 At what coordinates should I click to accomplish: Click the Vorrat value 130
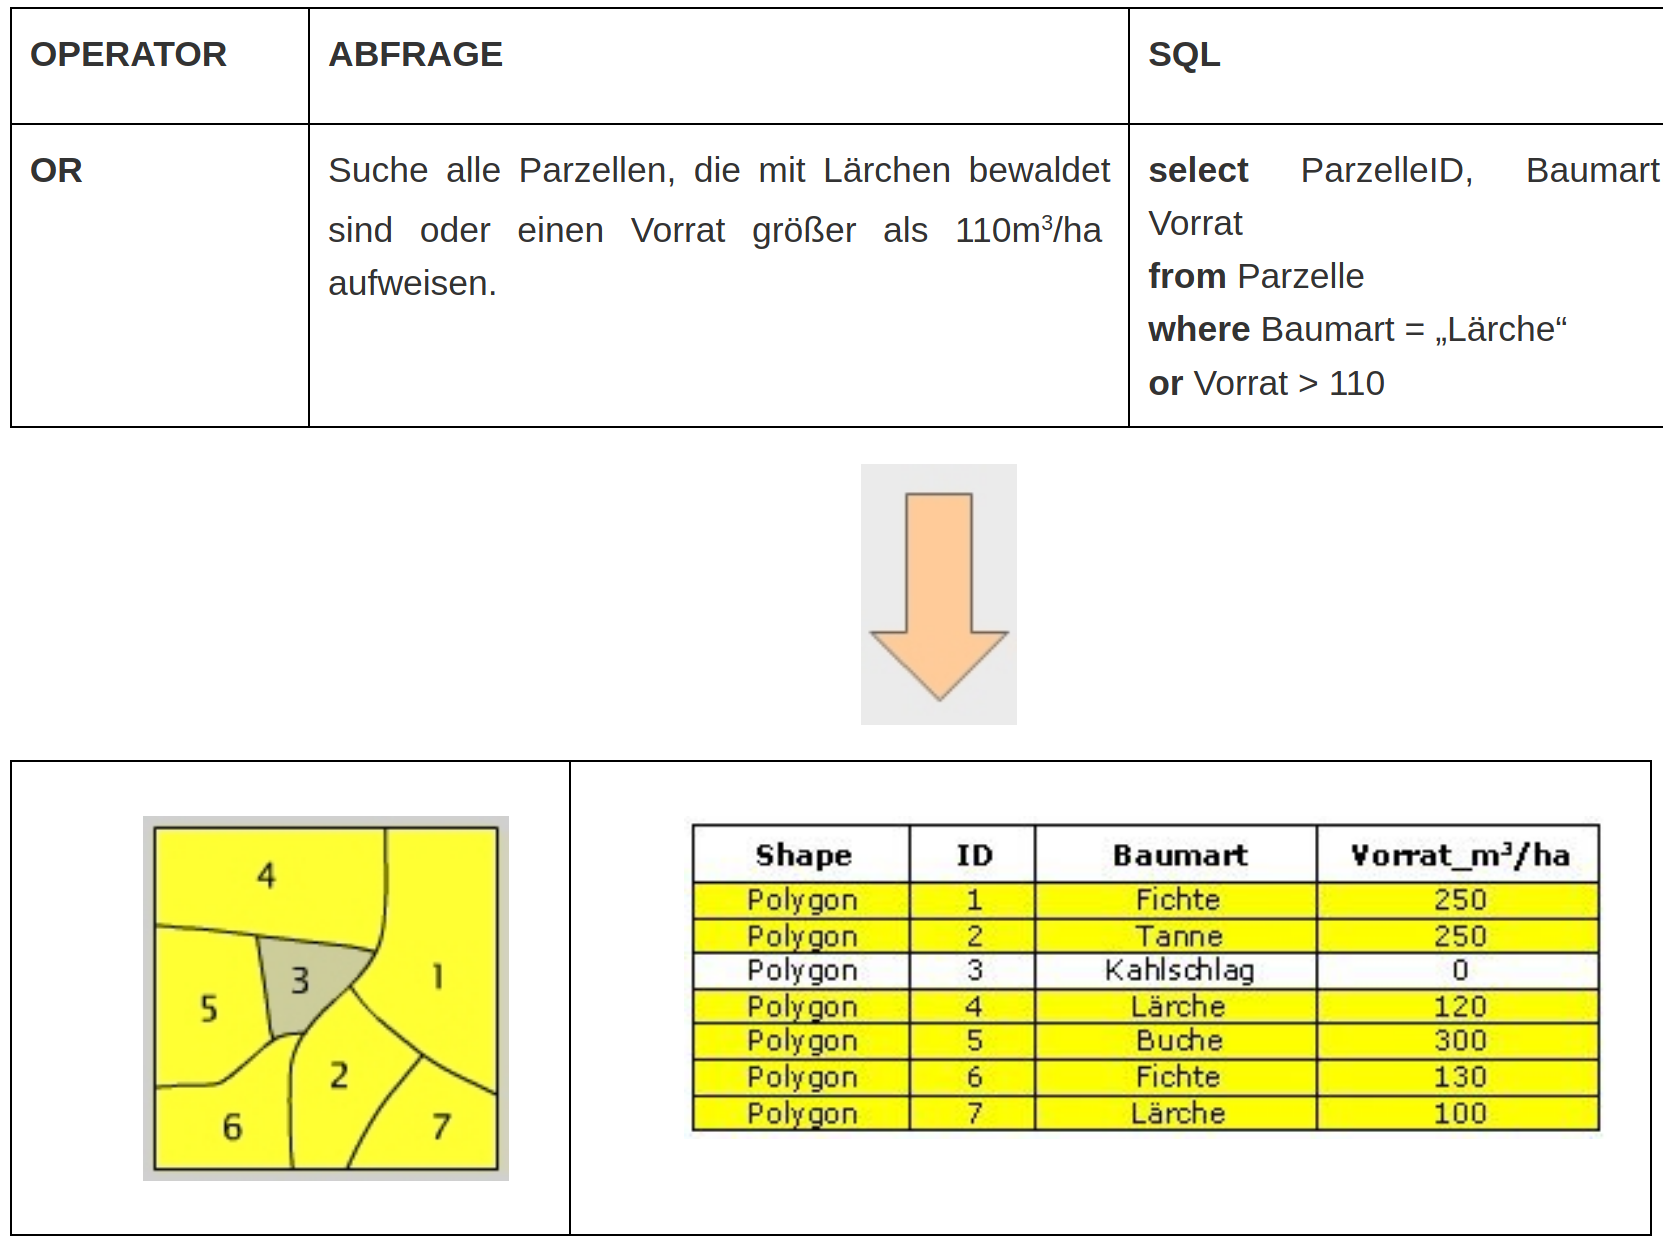(1459, 1077)
